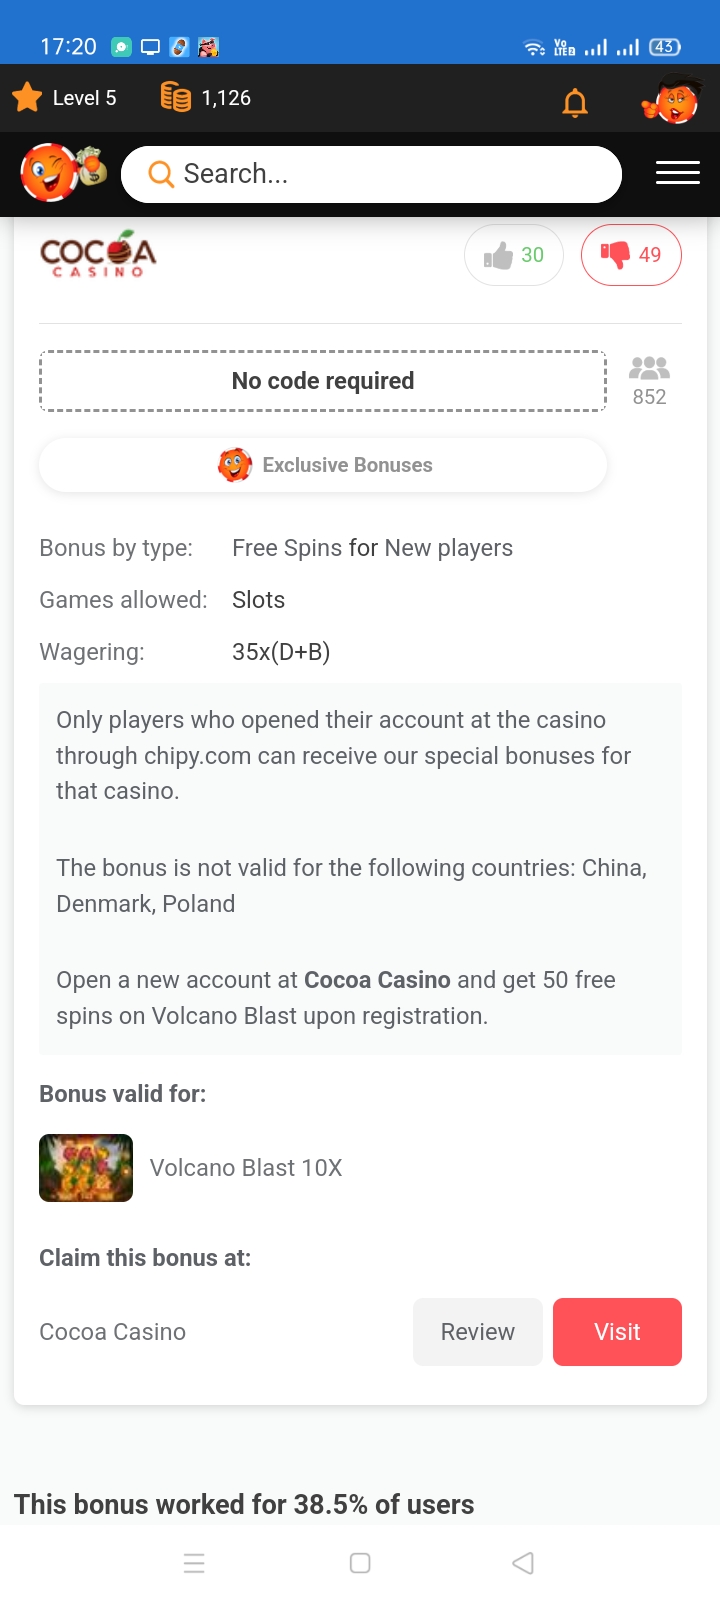Open the Exclusive Bonuses pill
Image resolution: width=720 pixels, height=1600 pixels.
(323, 465)
